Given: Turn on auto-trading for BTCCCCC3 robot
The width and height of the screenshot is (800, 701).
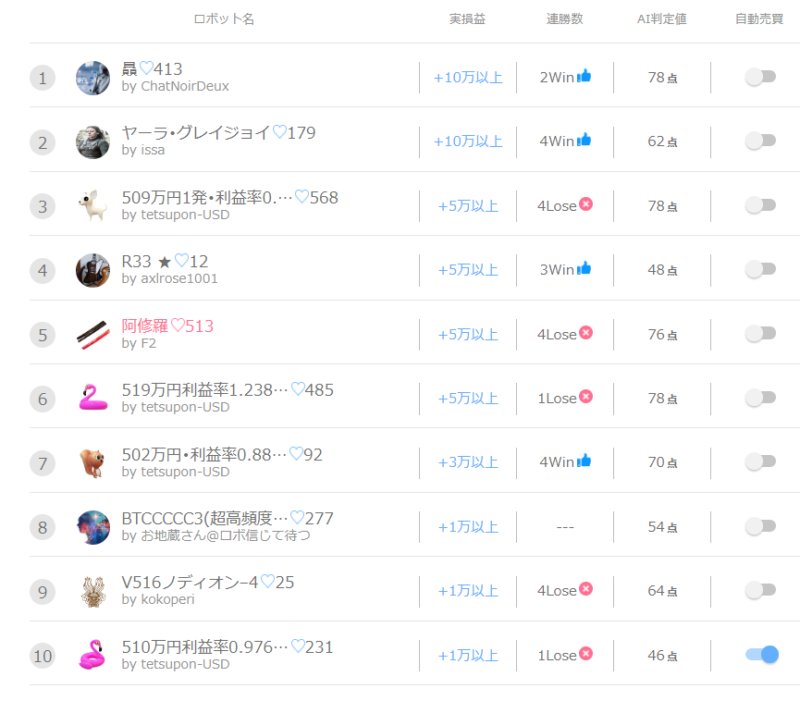Looking at the screenshot, I should (x=760, y=526).
